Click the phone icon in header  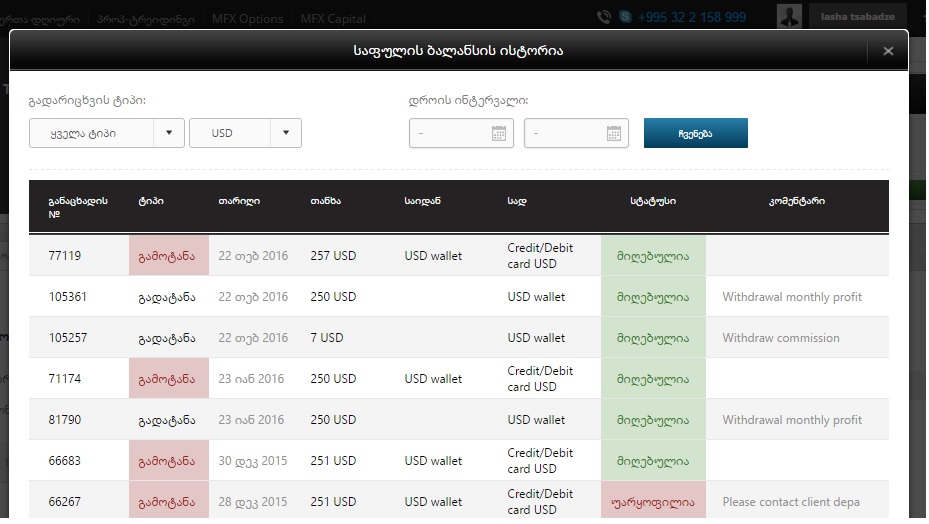pyautogui.click(x=604, y=17)
